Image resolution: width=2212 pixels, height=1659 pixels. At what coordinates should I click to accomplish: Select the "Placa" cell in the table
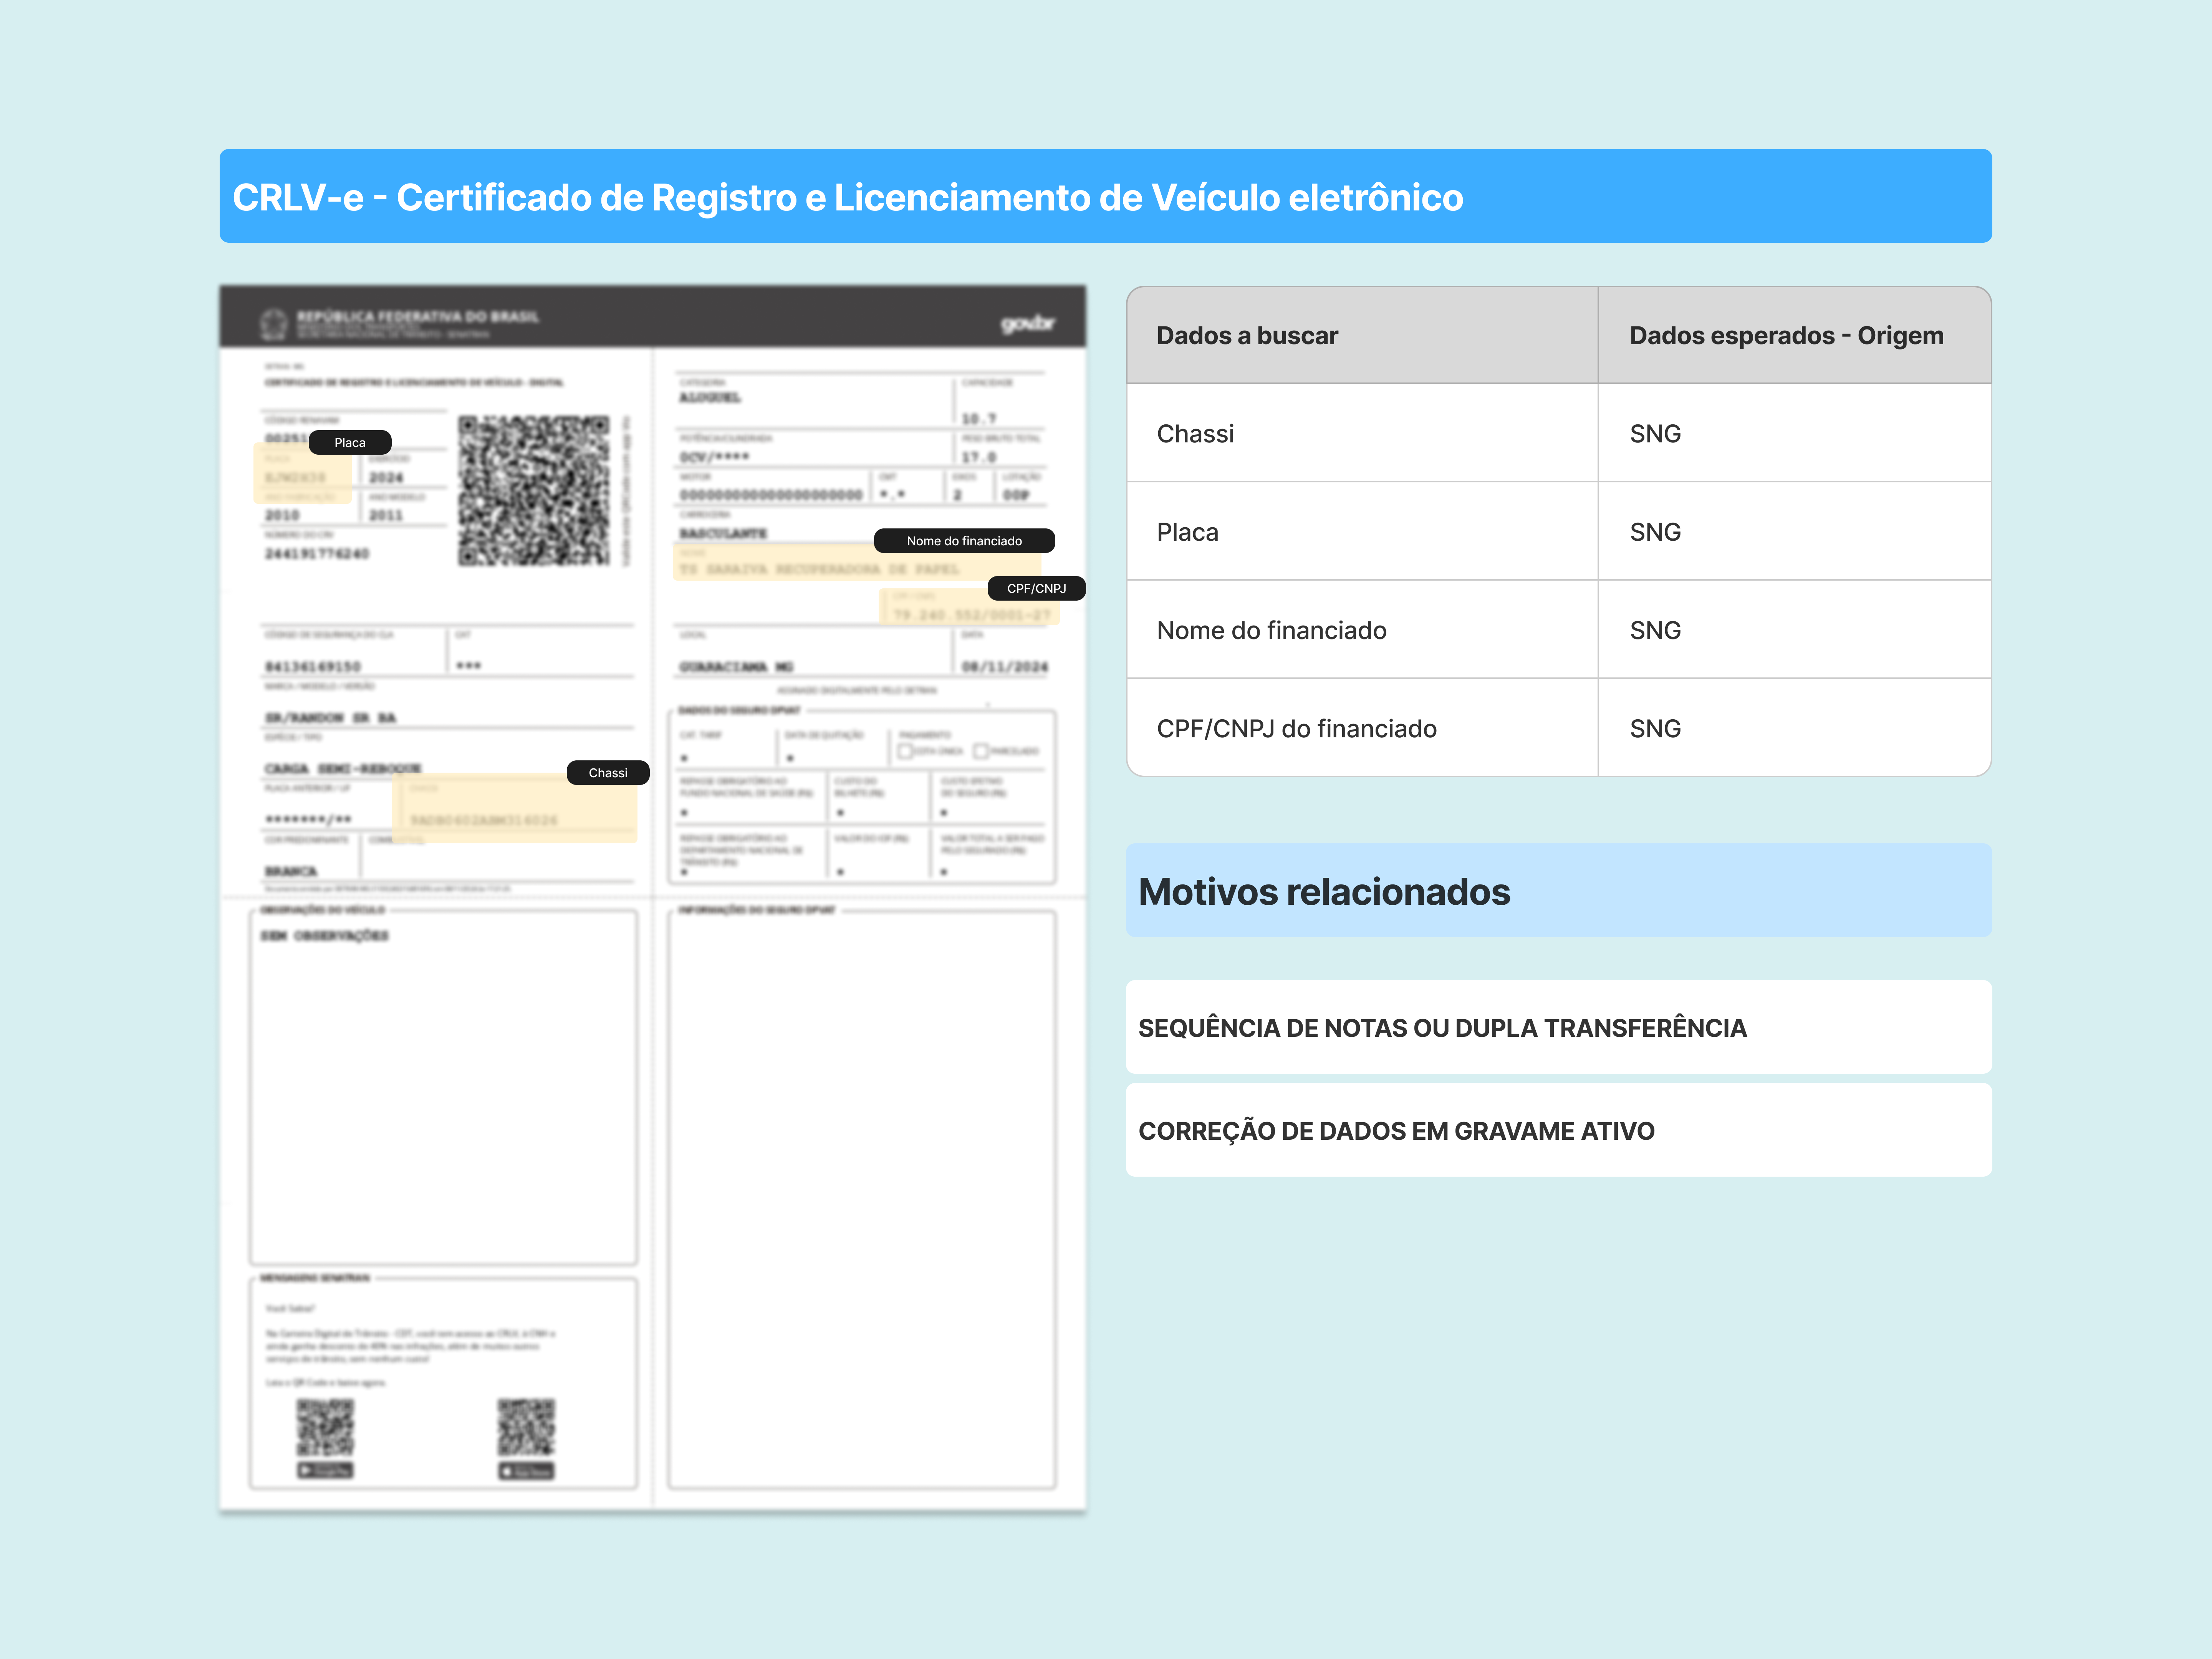point(1362,532)
